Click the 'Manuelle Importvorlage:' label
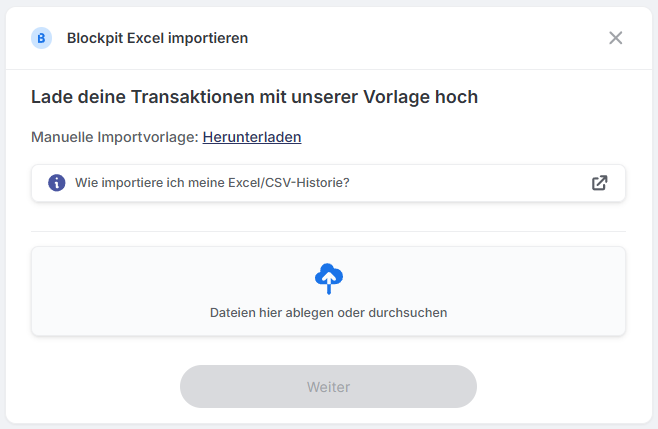 [115, 137]
